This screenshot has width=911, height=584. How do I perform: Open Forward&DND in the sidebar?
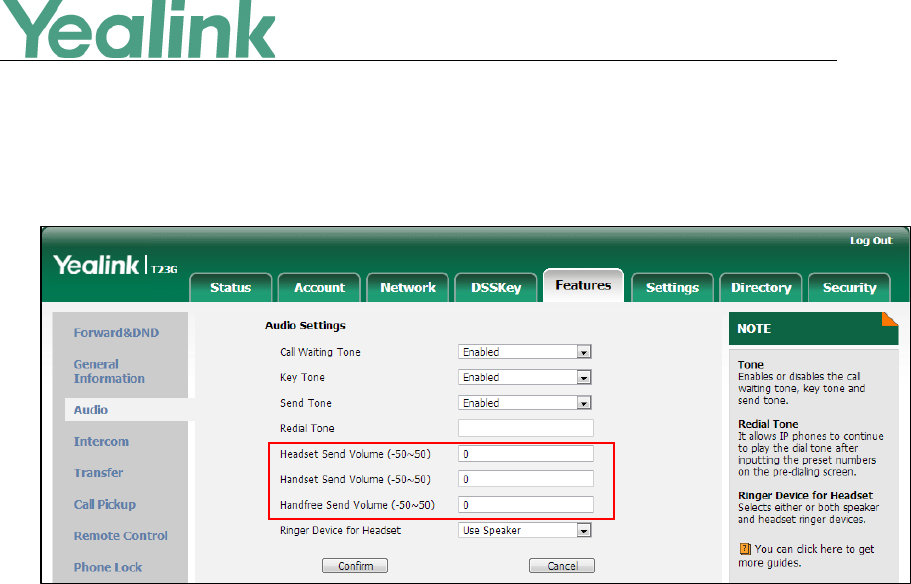[x=116, y=333]
